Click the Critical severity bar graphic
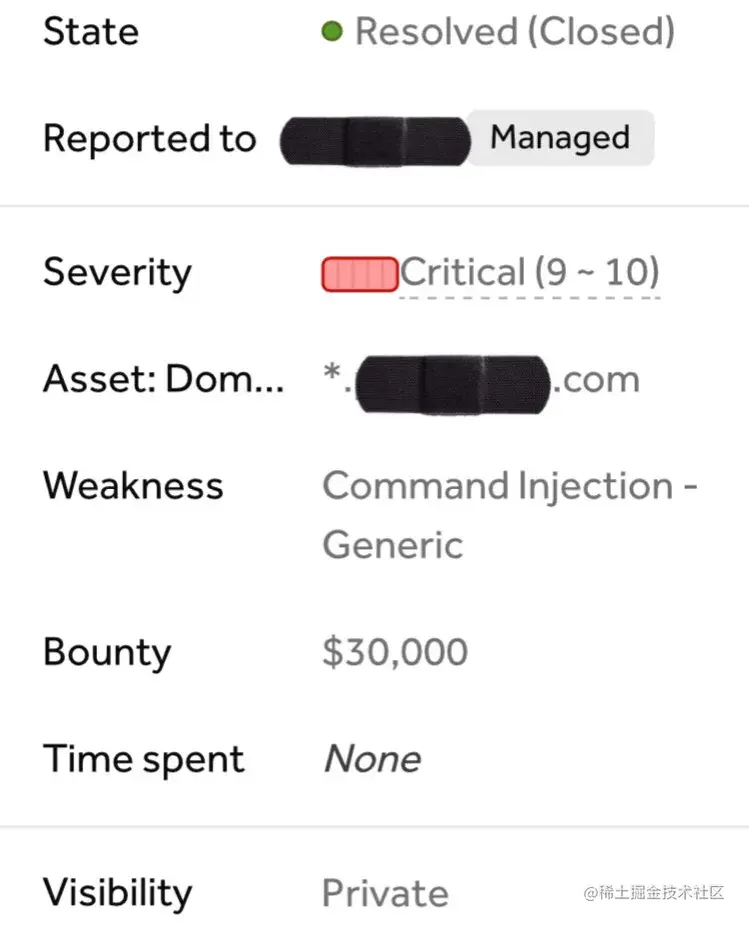 358,272
